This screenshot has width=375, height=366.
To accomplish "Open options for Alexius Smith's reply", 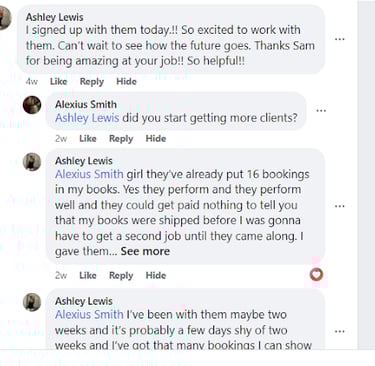I will point(321,110).
